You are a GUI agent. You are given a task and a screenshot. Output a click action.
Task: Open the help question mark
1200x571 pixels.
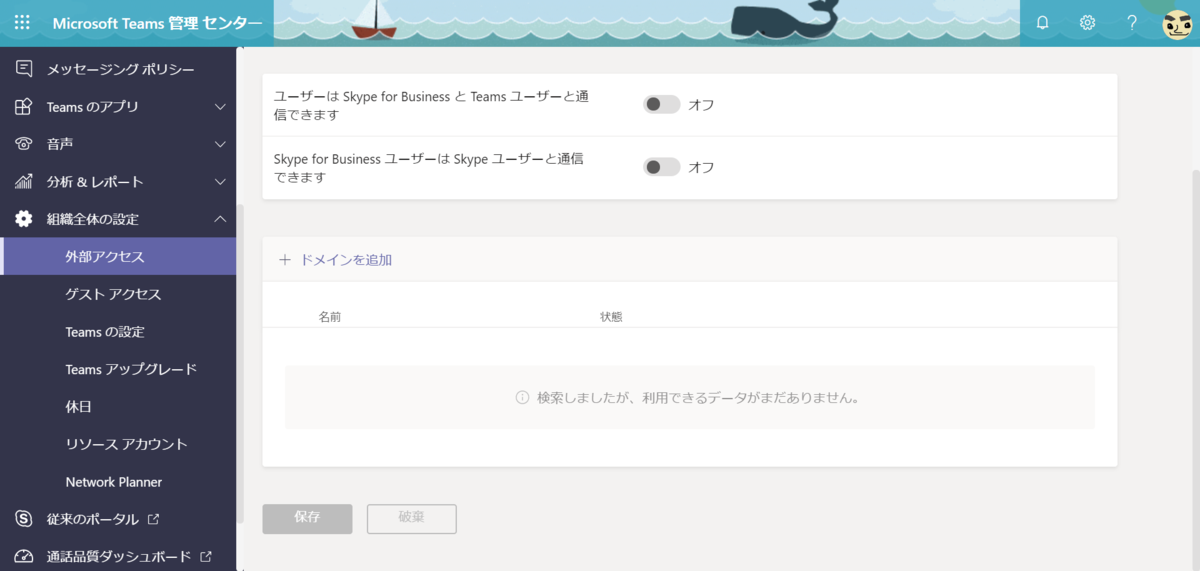click(x=1132, y=22)
